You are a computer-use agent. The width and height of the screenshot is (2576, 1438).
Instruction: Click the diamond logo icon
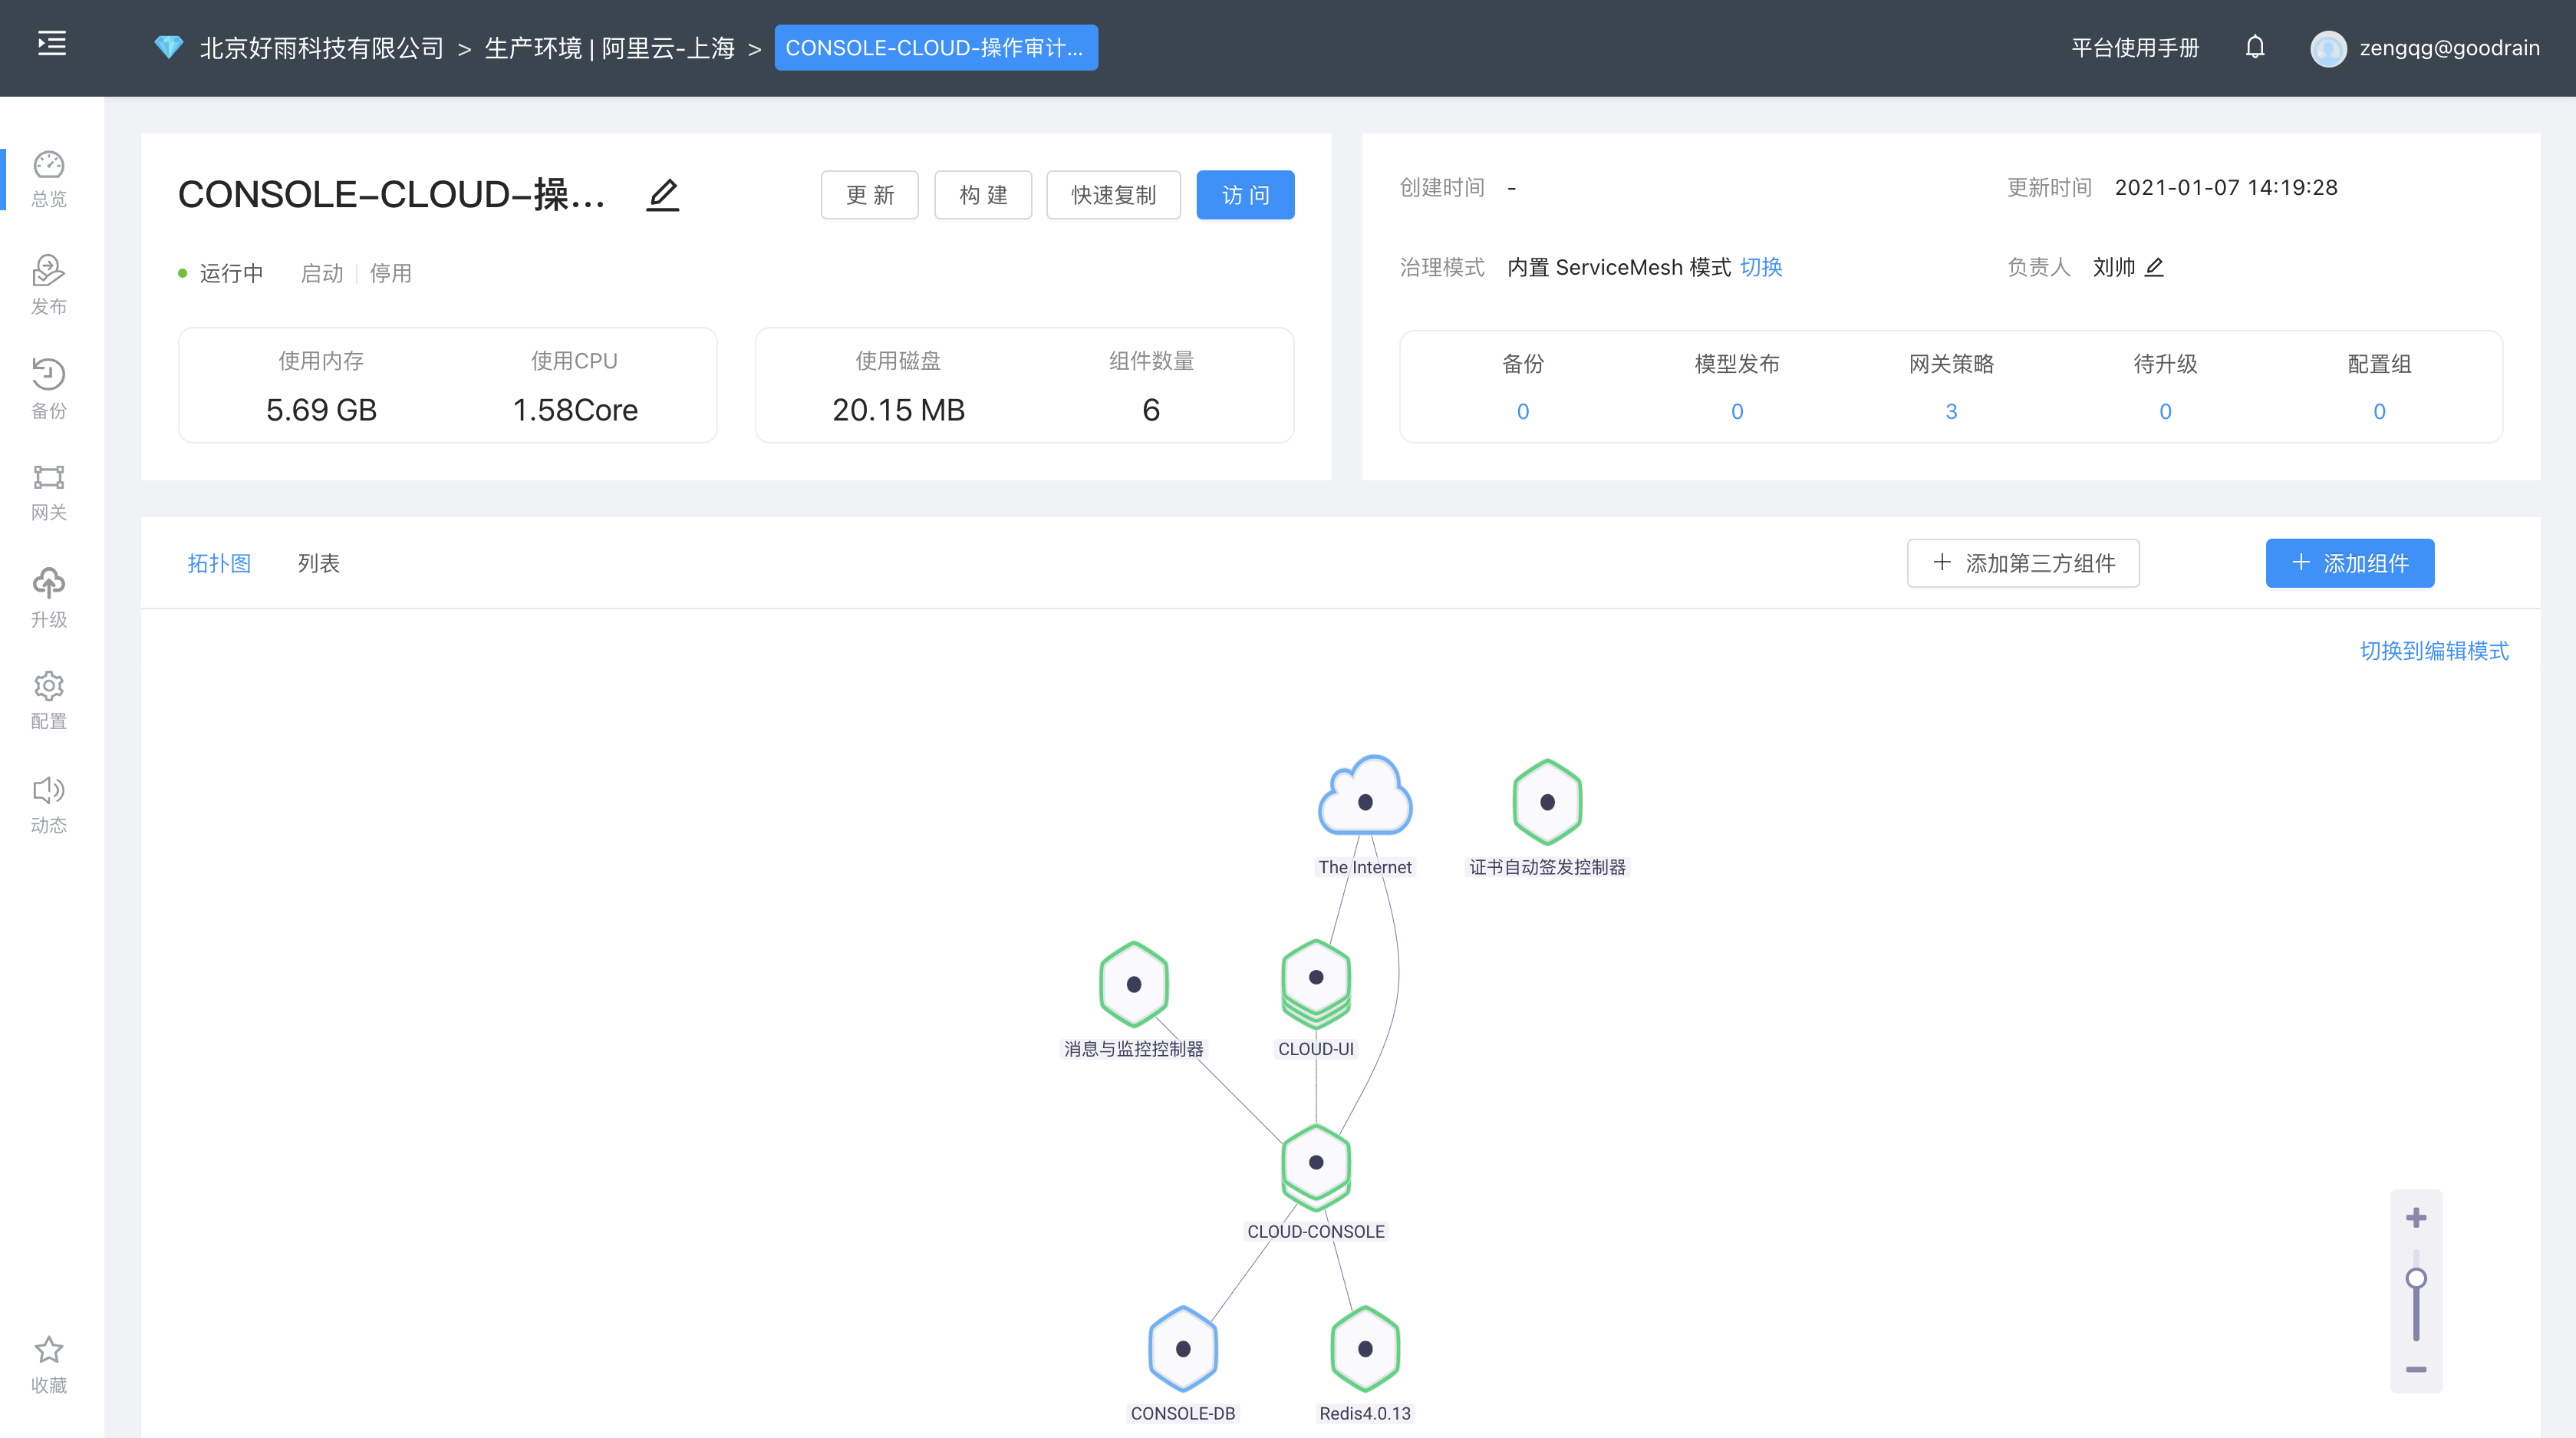pos(169,47)
